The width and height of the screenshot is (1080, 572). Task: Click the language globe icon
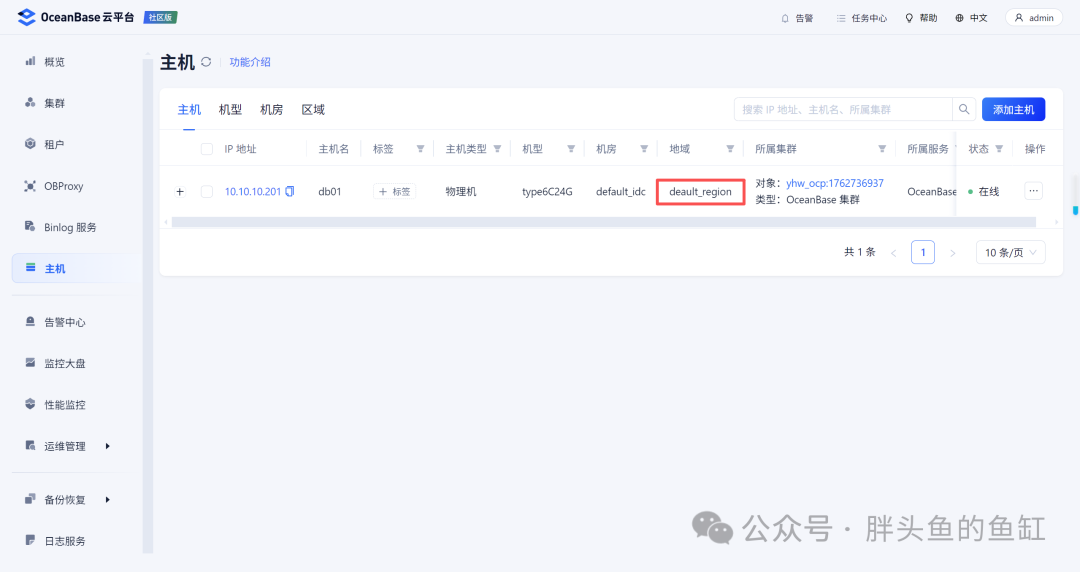tap(959, 18)
